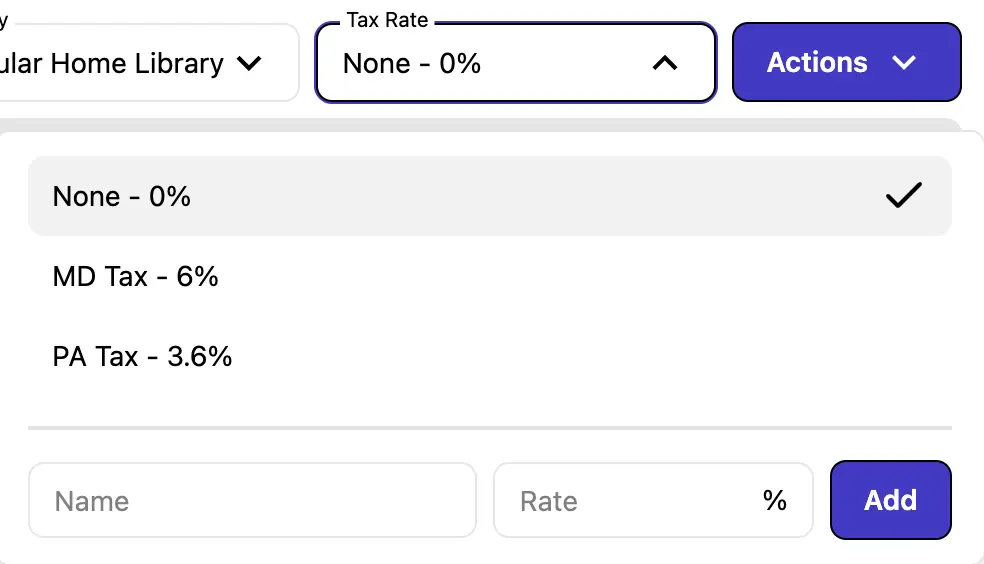The image size is (984, 564).
Task: Click the Tax Rate field label
Action: [387, 20]
